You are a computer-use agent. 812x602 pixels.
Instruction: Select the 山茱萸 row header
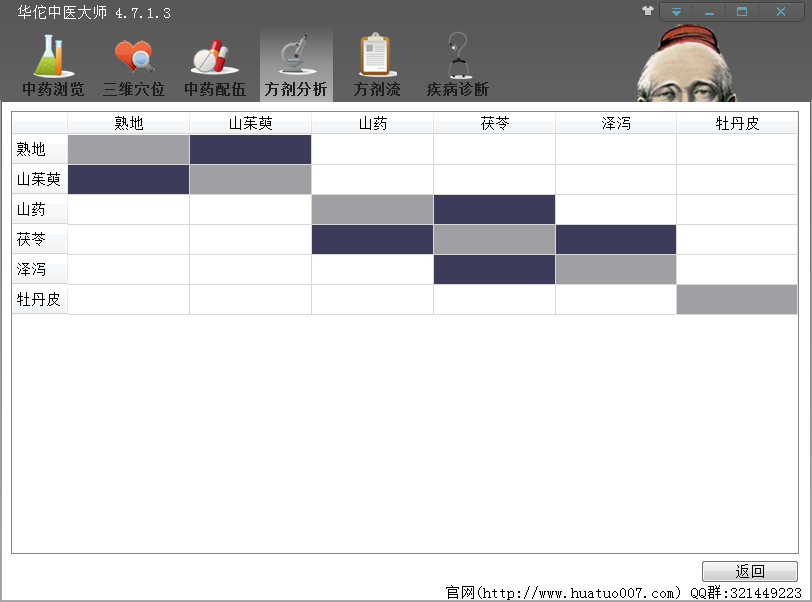(40, 179)
